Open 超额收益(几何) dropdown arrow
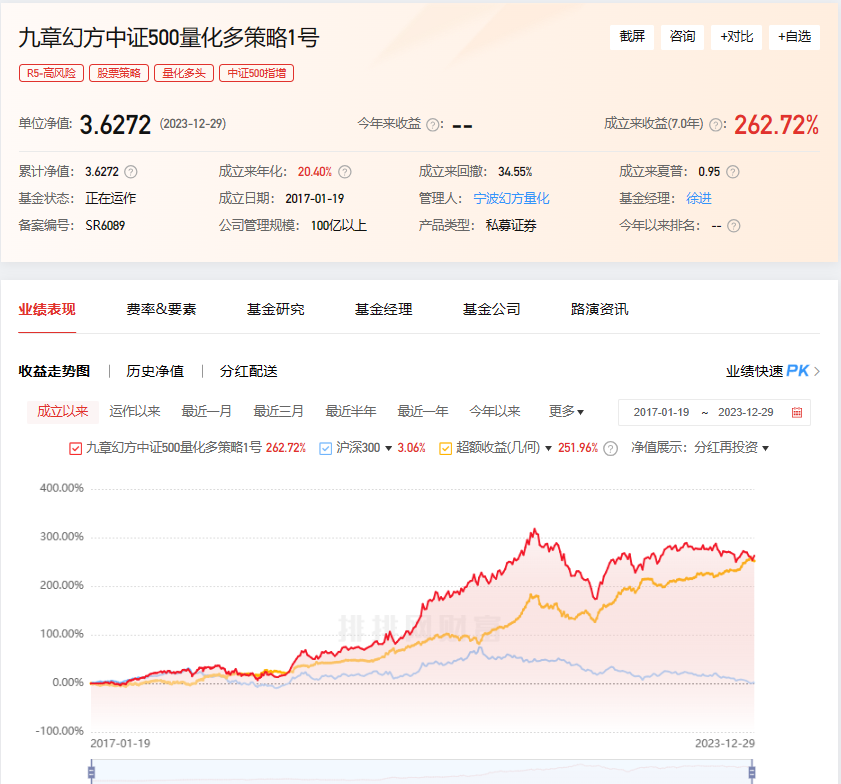Viewport: 841px width, 784px height. tap(548, 448)
